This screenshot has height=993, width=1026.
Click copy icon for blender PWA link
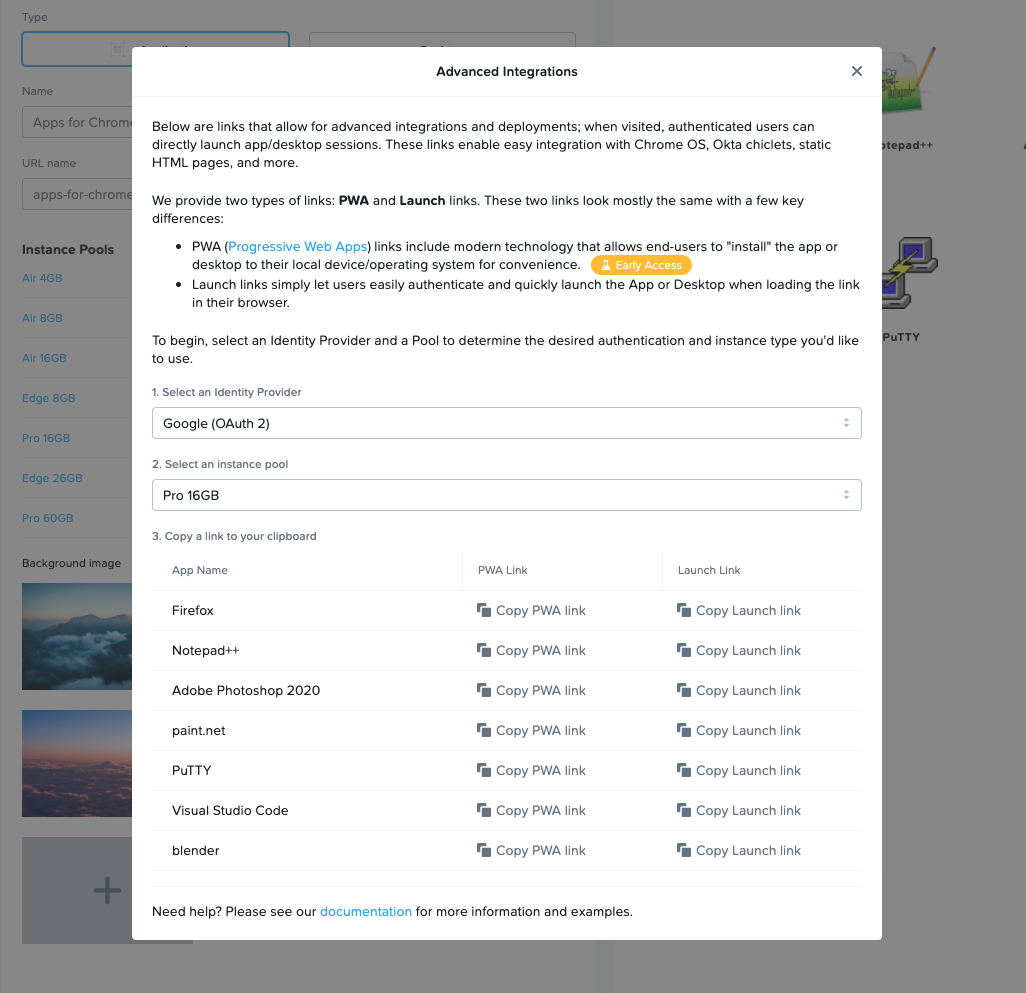click(x=484, y=850)
